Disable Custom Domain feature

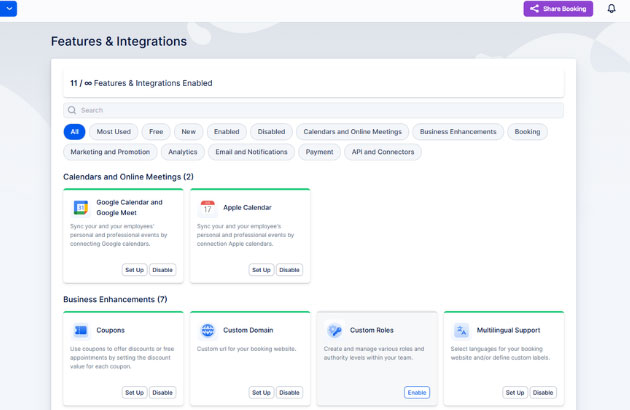pyautogui.click(x=289, y=392)
